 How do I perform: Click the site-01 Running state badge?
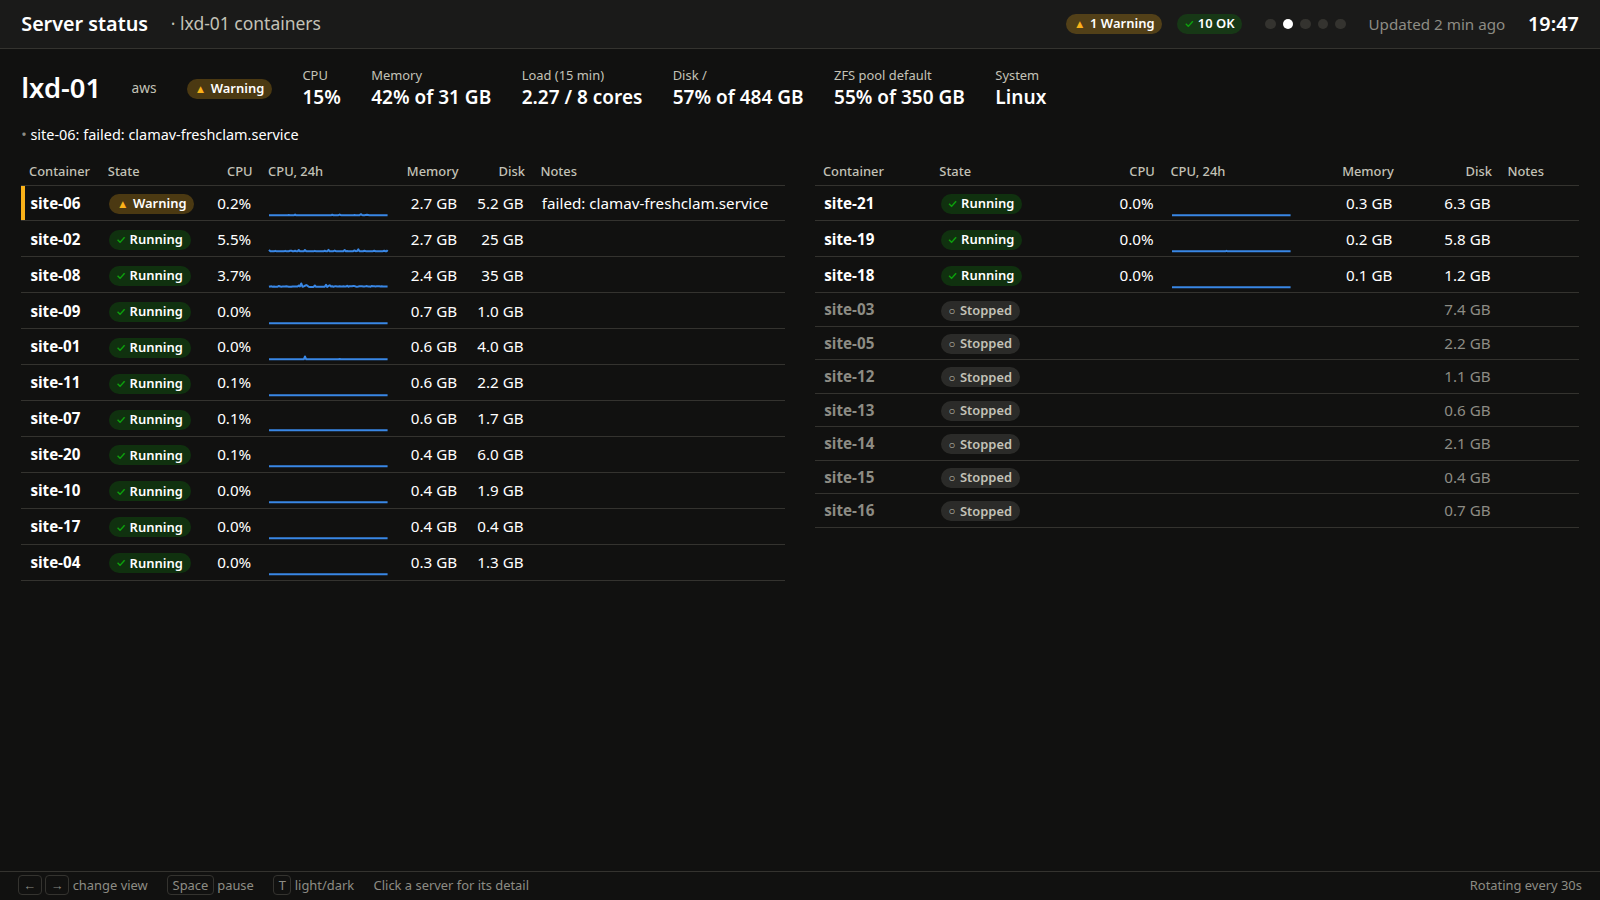coord(148,348)
